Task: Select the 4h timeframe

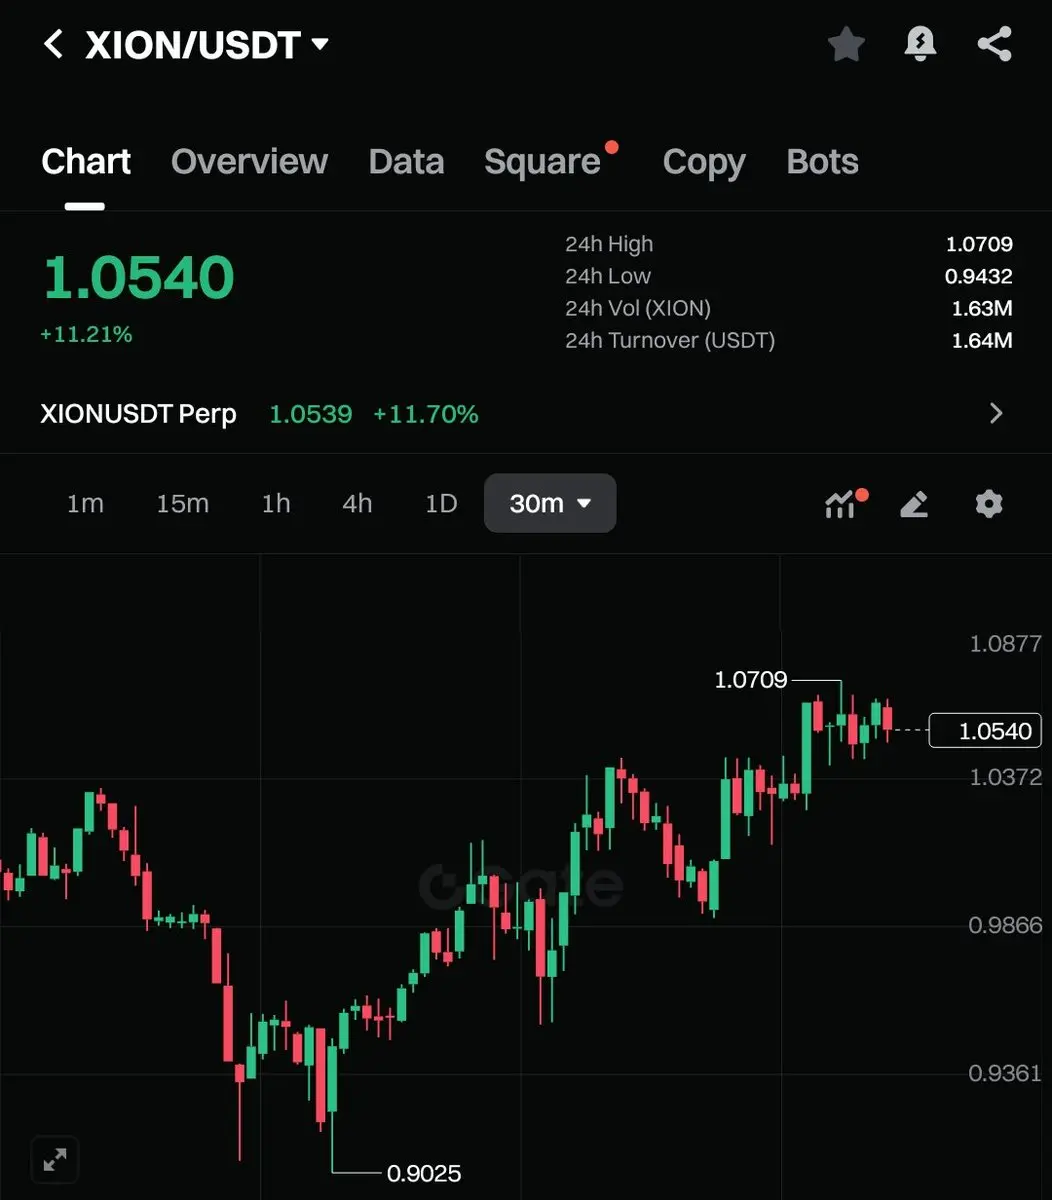Action: click(357, 503)
